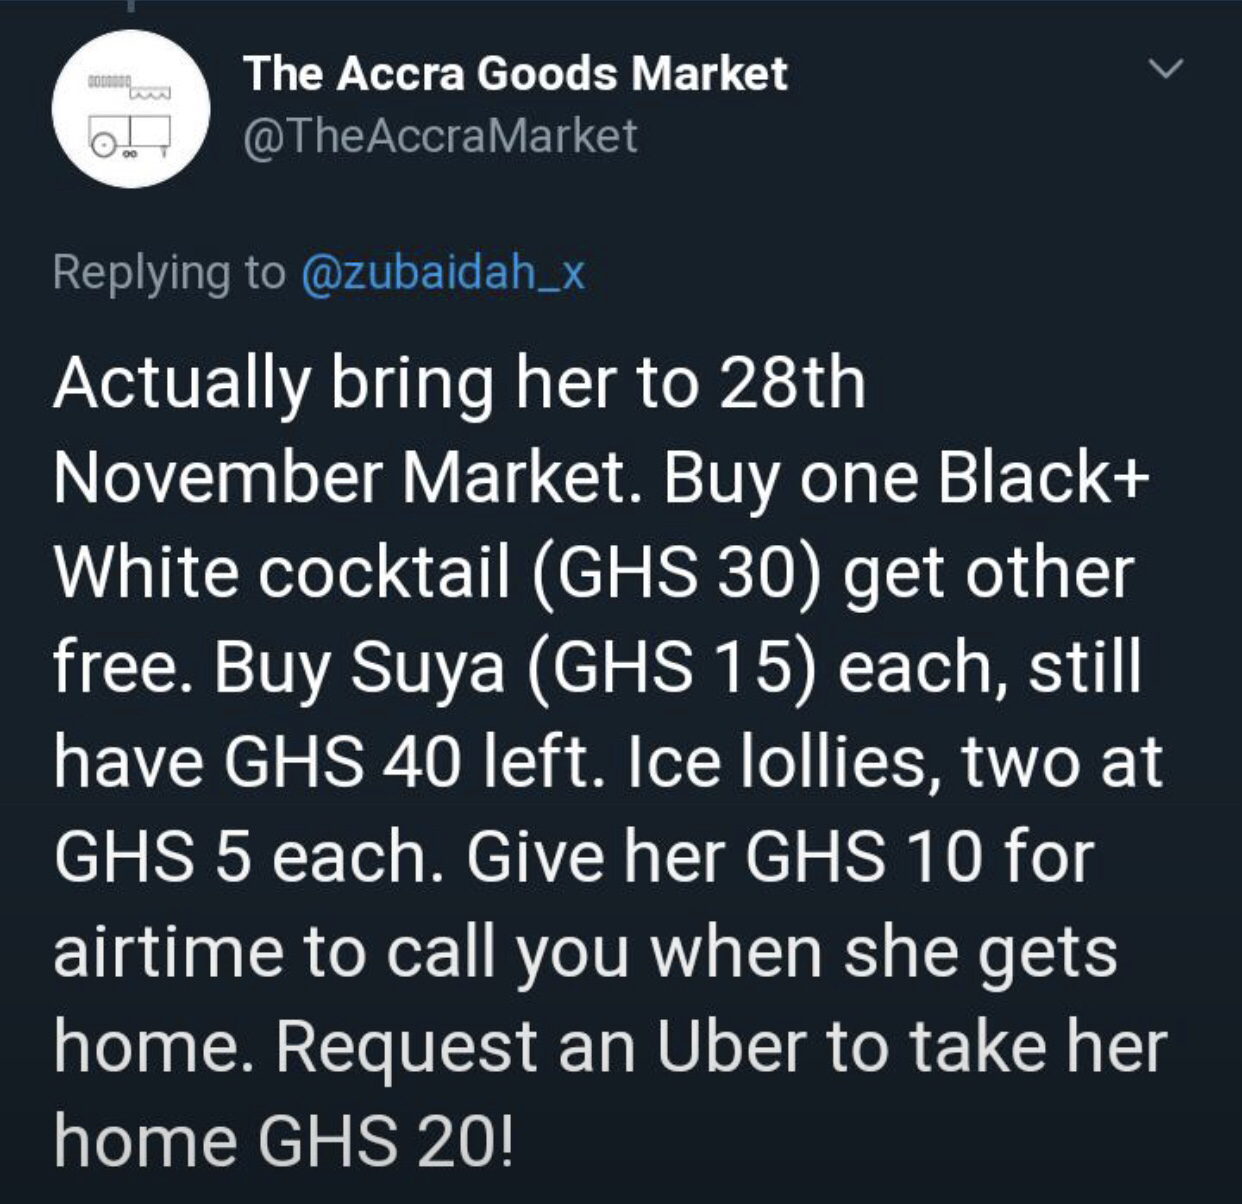
Task: Click the phrase 28th November Market
Action: [459, 430]
